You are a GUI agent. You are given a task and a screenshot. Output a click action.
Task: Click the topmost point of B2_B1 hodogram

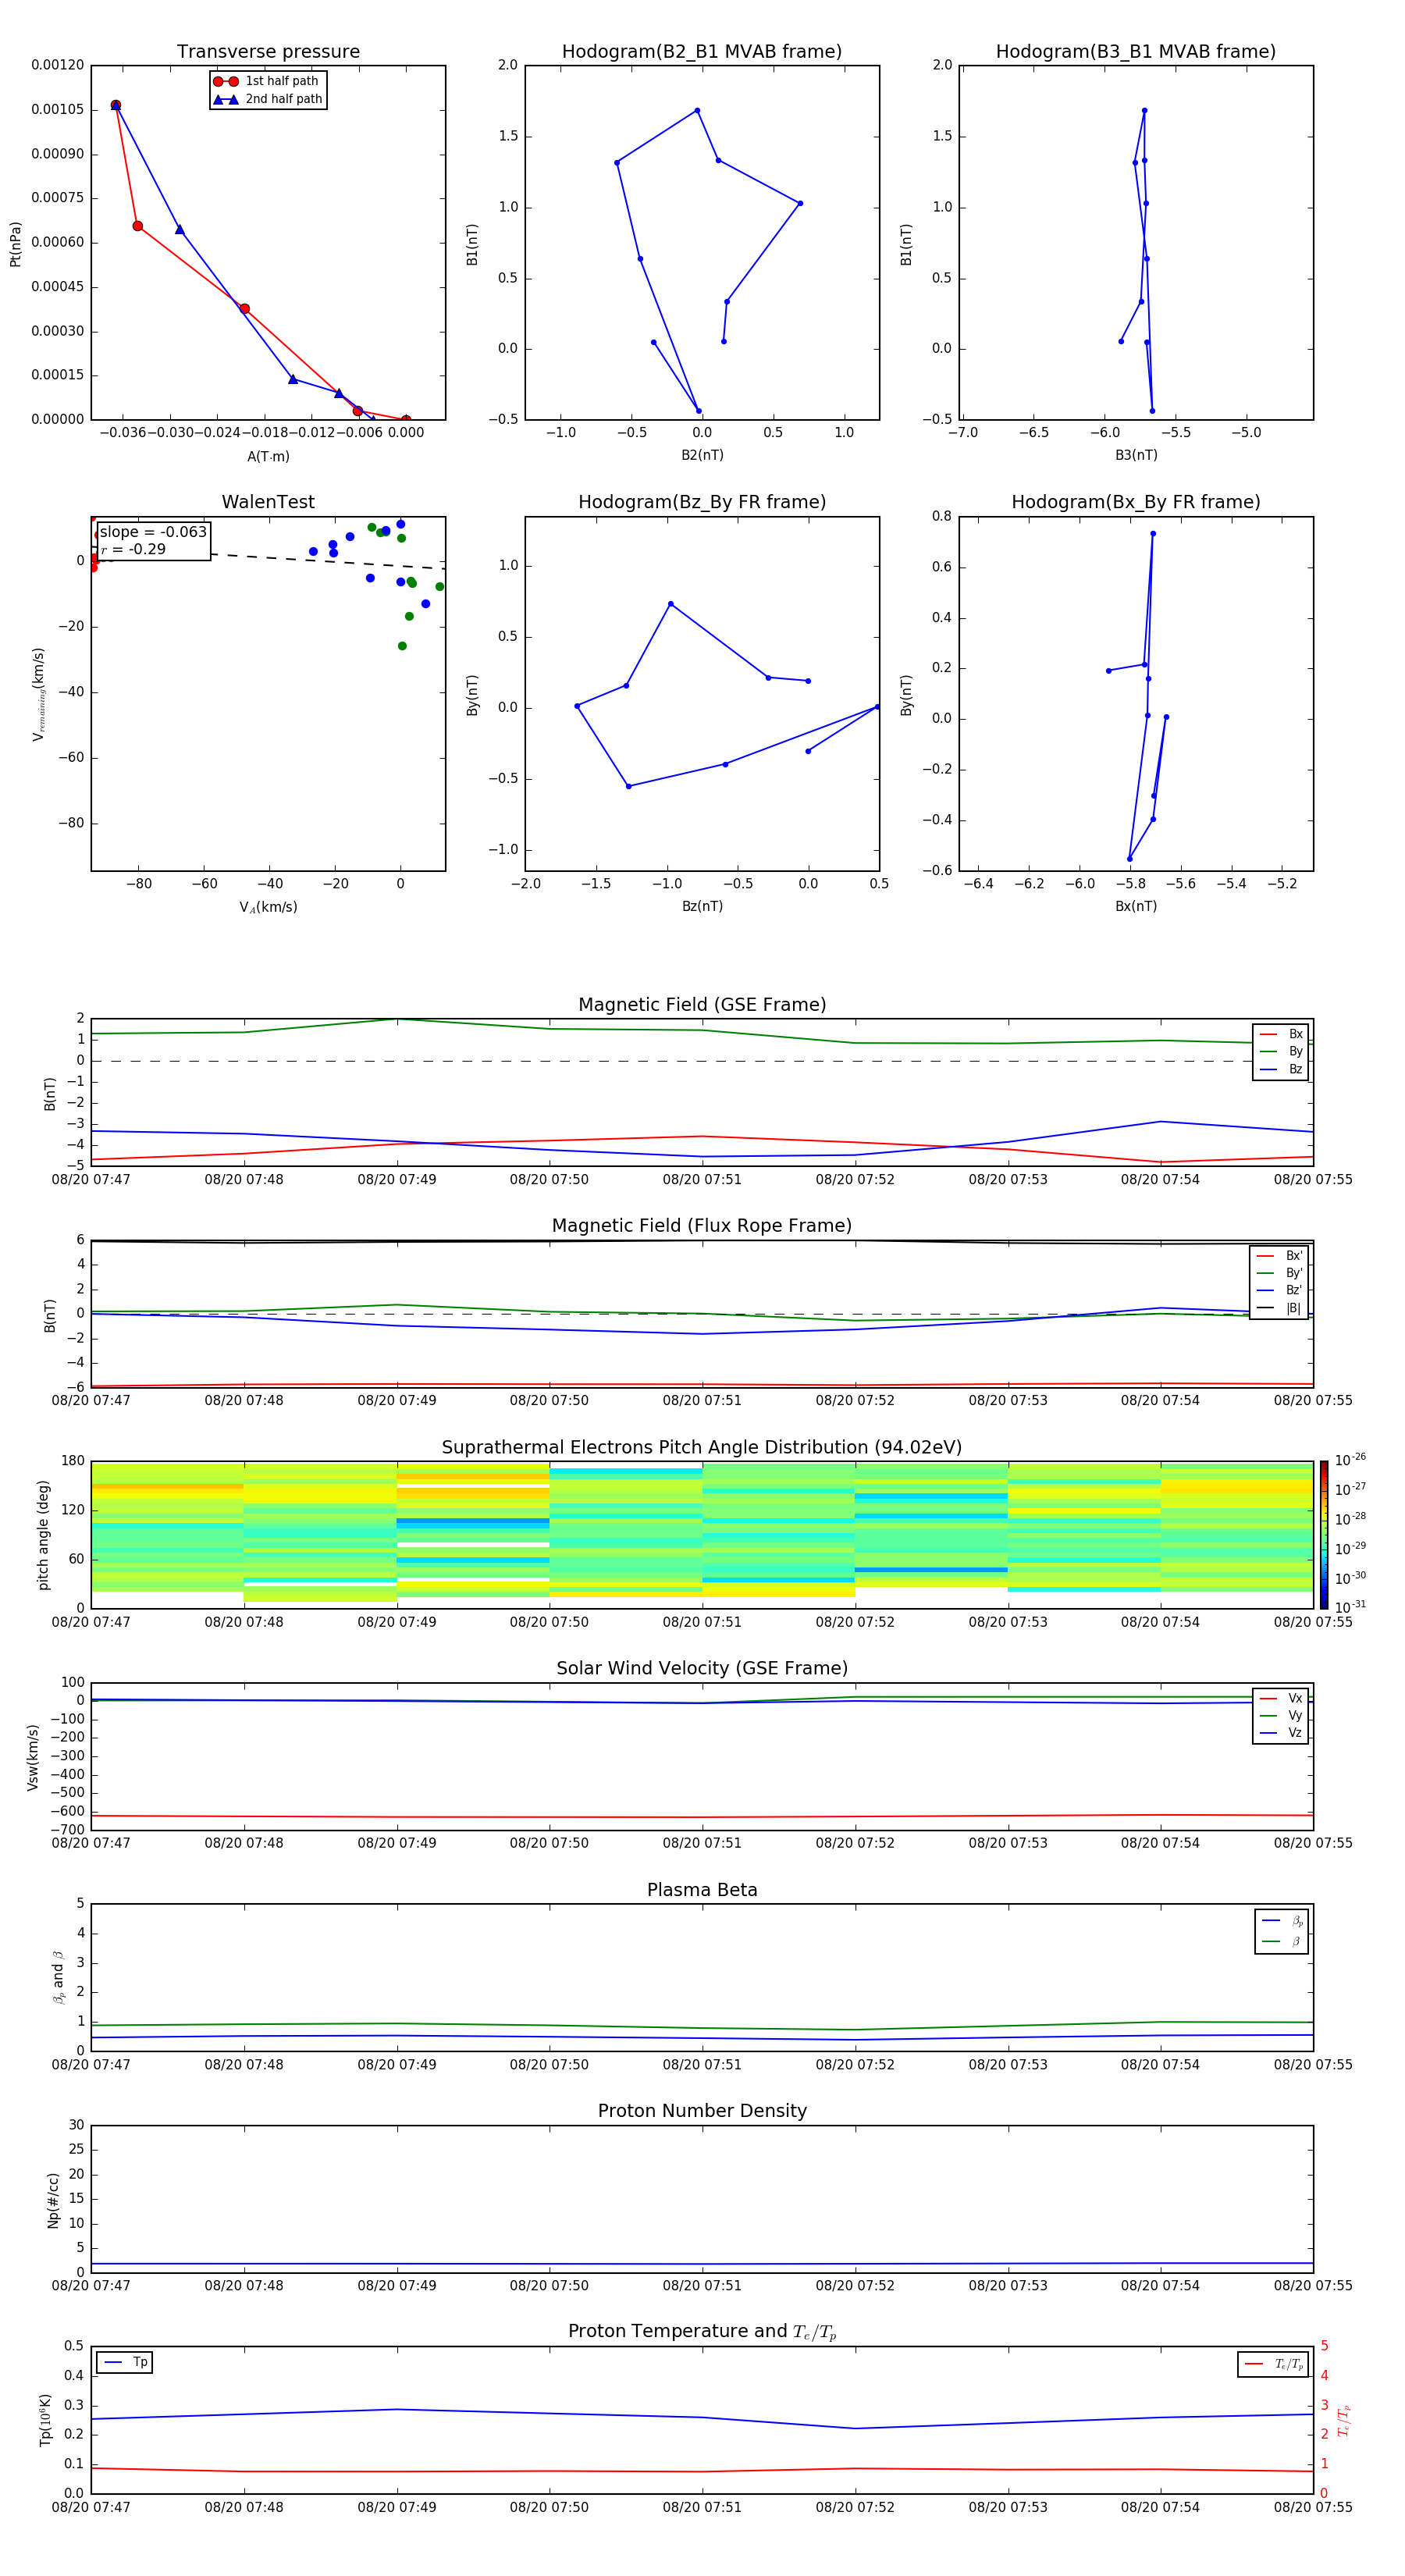697,110
